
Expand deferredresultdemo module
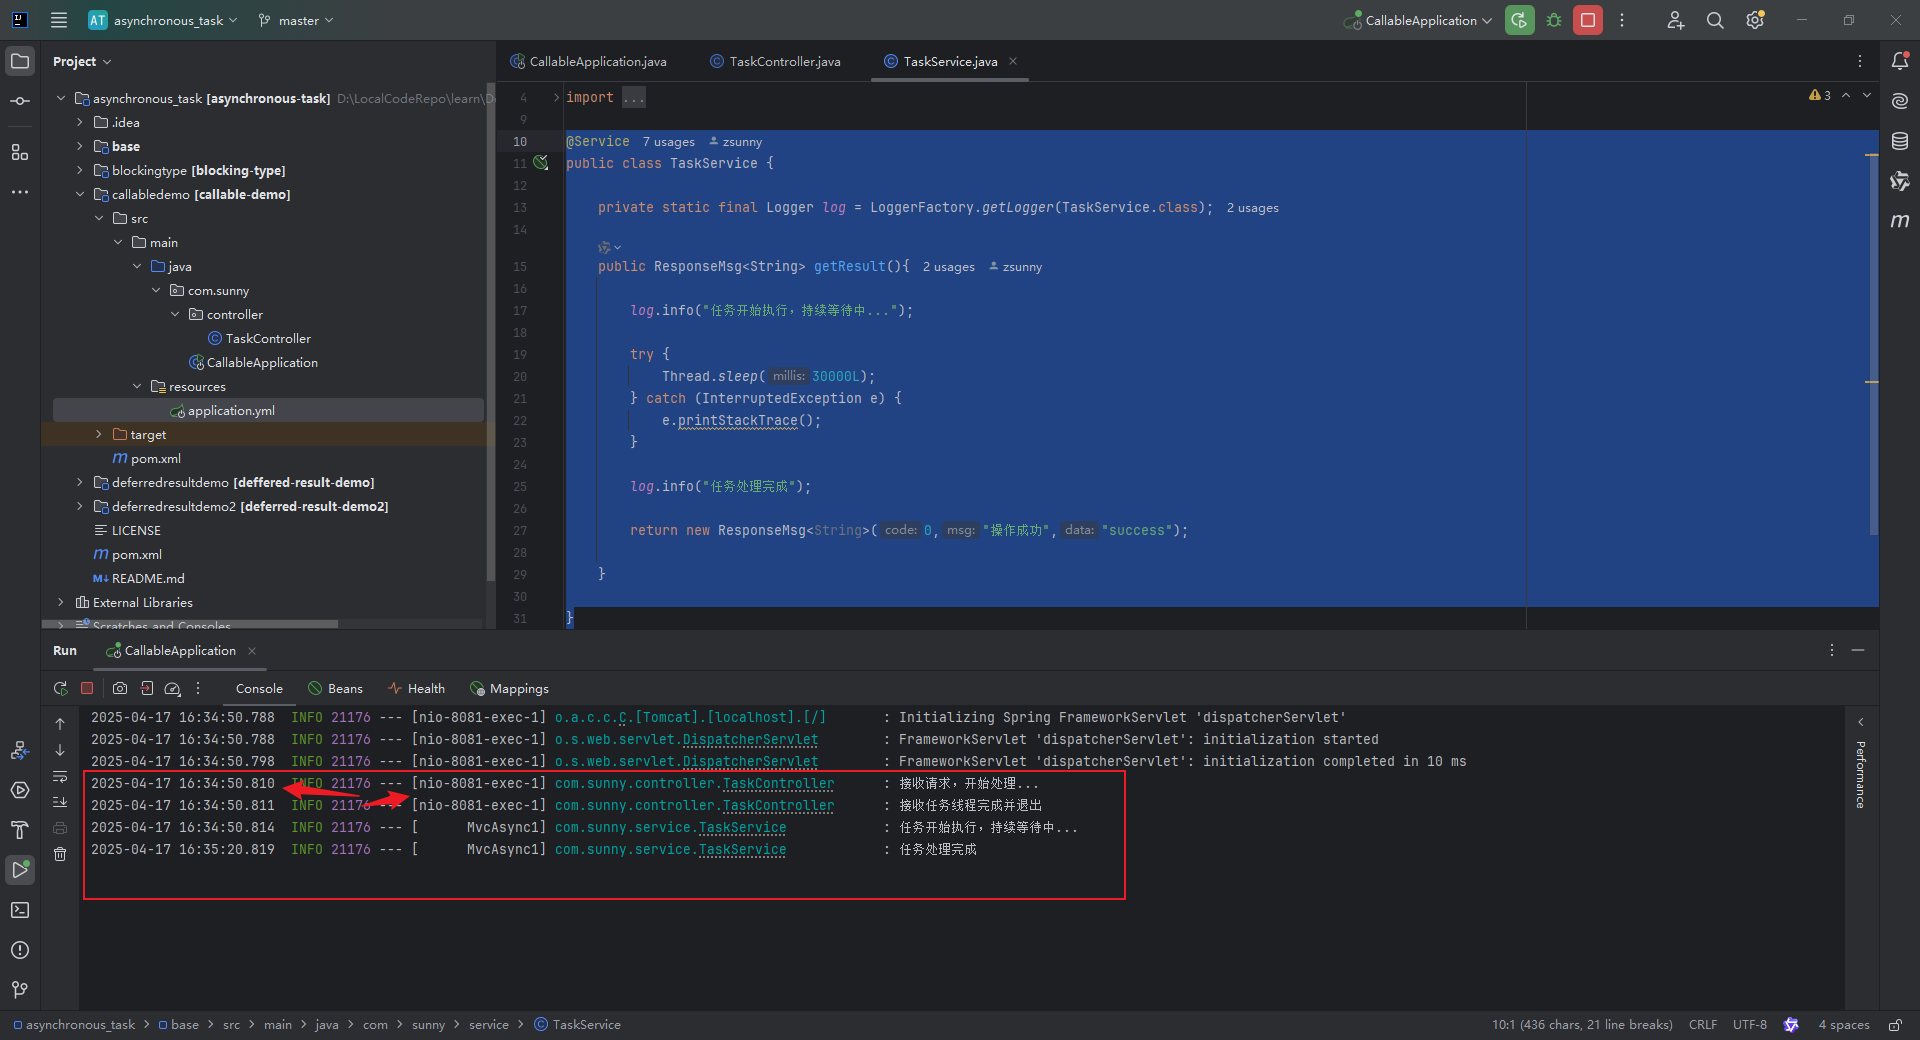(80, 482)
